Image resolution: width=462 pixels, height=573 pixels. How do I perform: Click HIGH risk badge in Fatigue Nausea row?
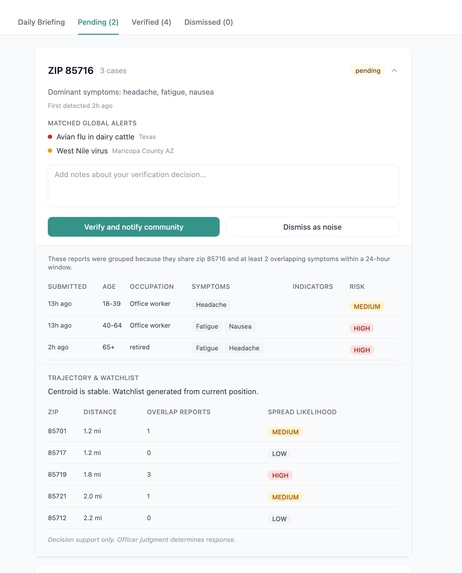(x=361, y=328)
